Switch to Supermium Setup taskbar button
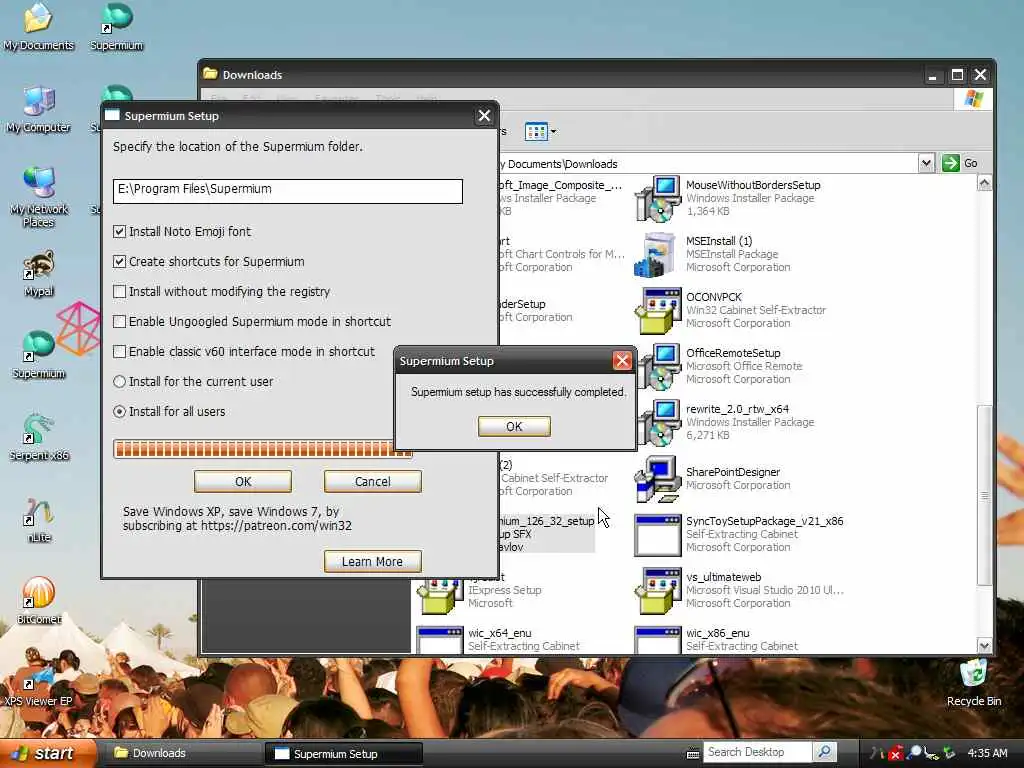The height and width of the screenshot is (768, 1024). coord(343,754)
